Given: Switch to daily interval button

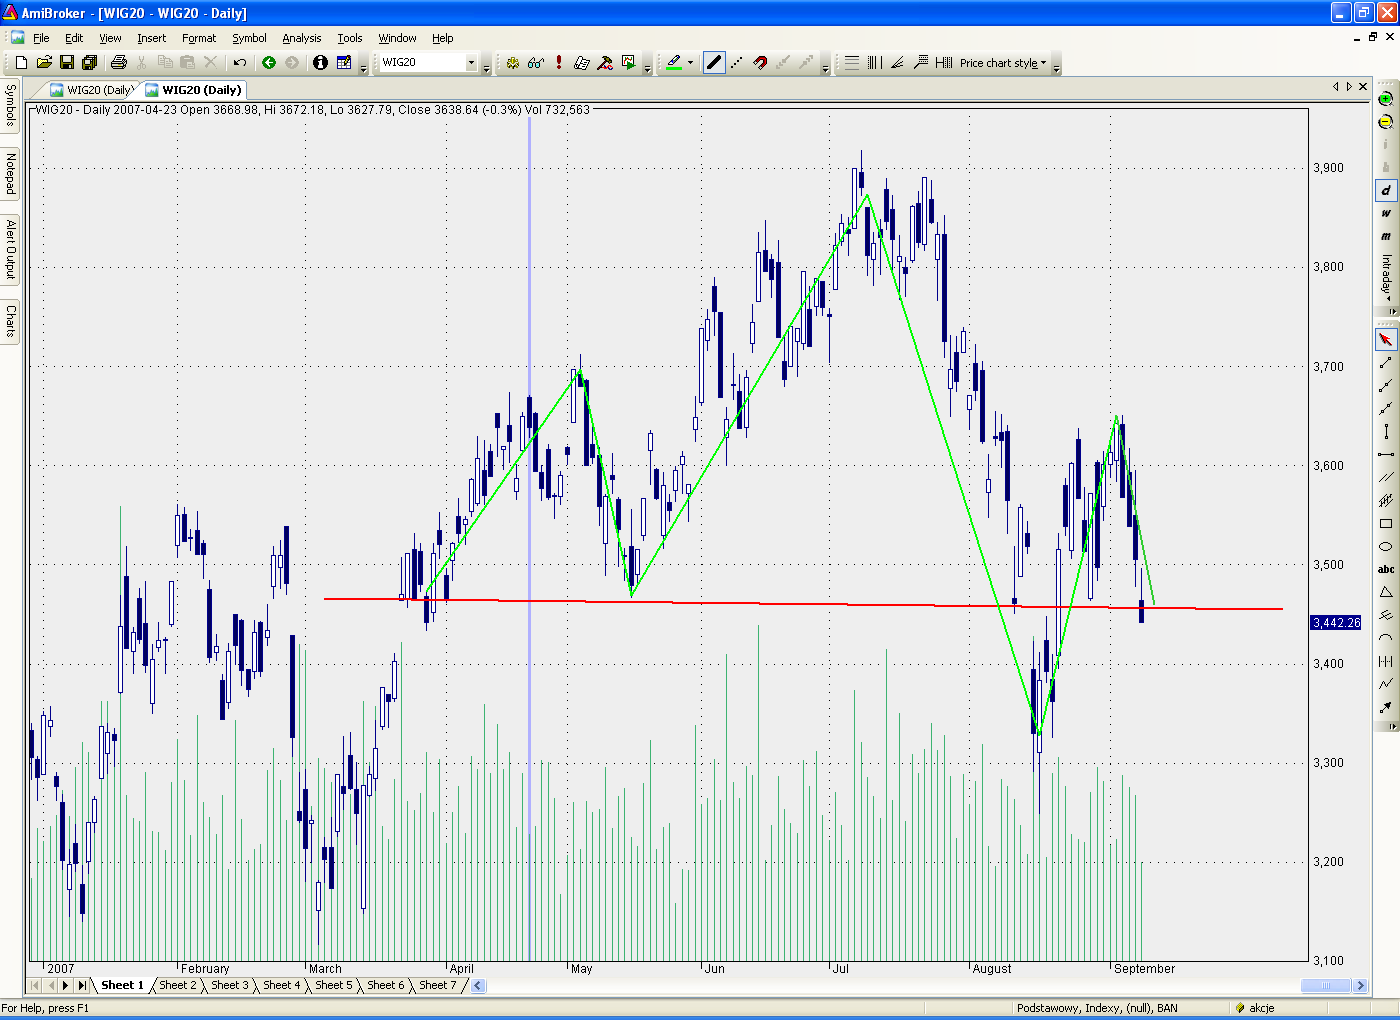Looking at the screenshot, I should coord(1386,190).
